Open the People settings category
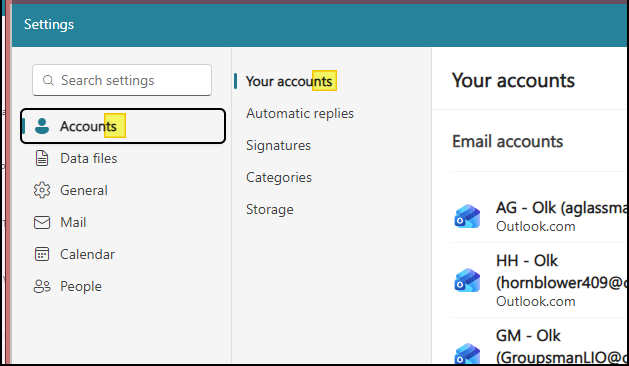The height and width of the screenshot is (366, 629). coord(123,287)
